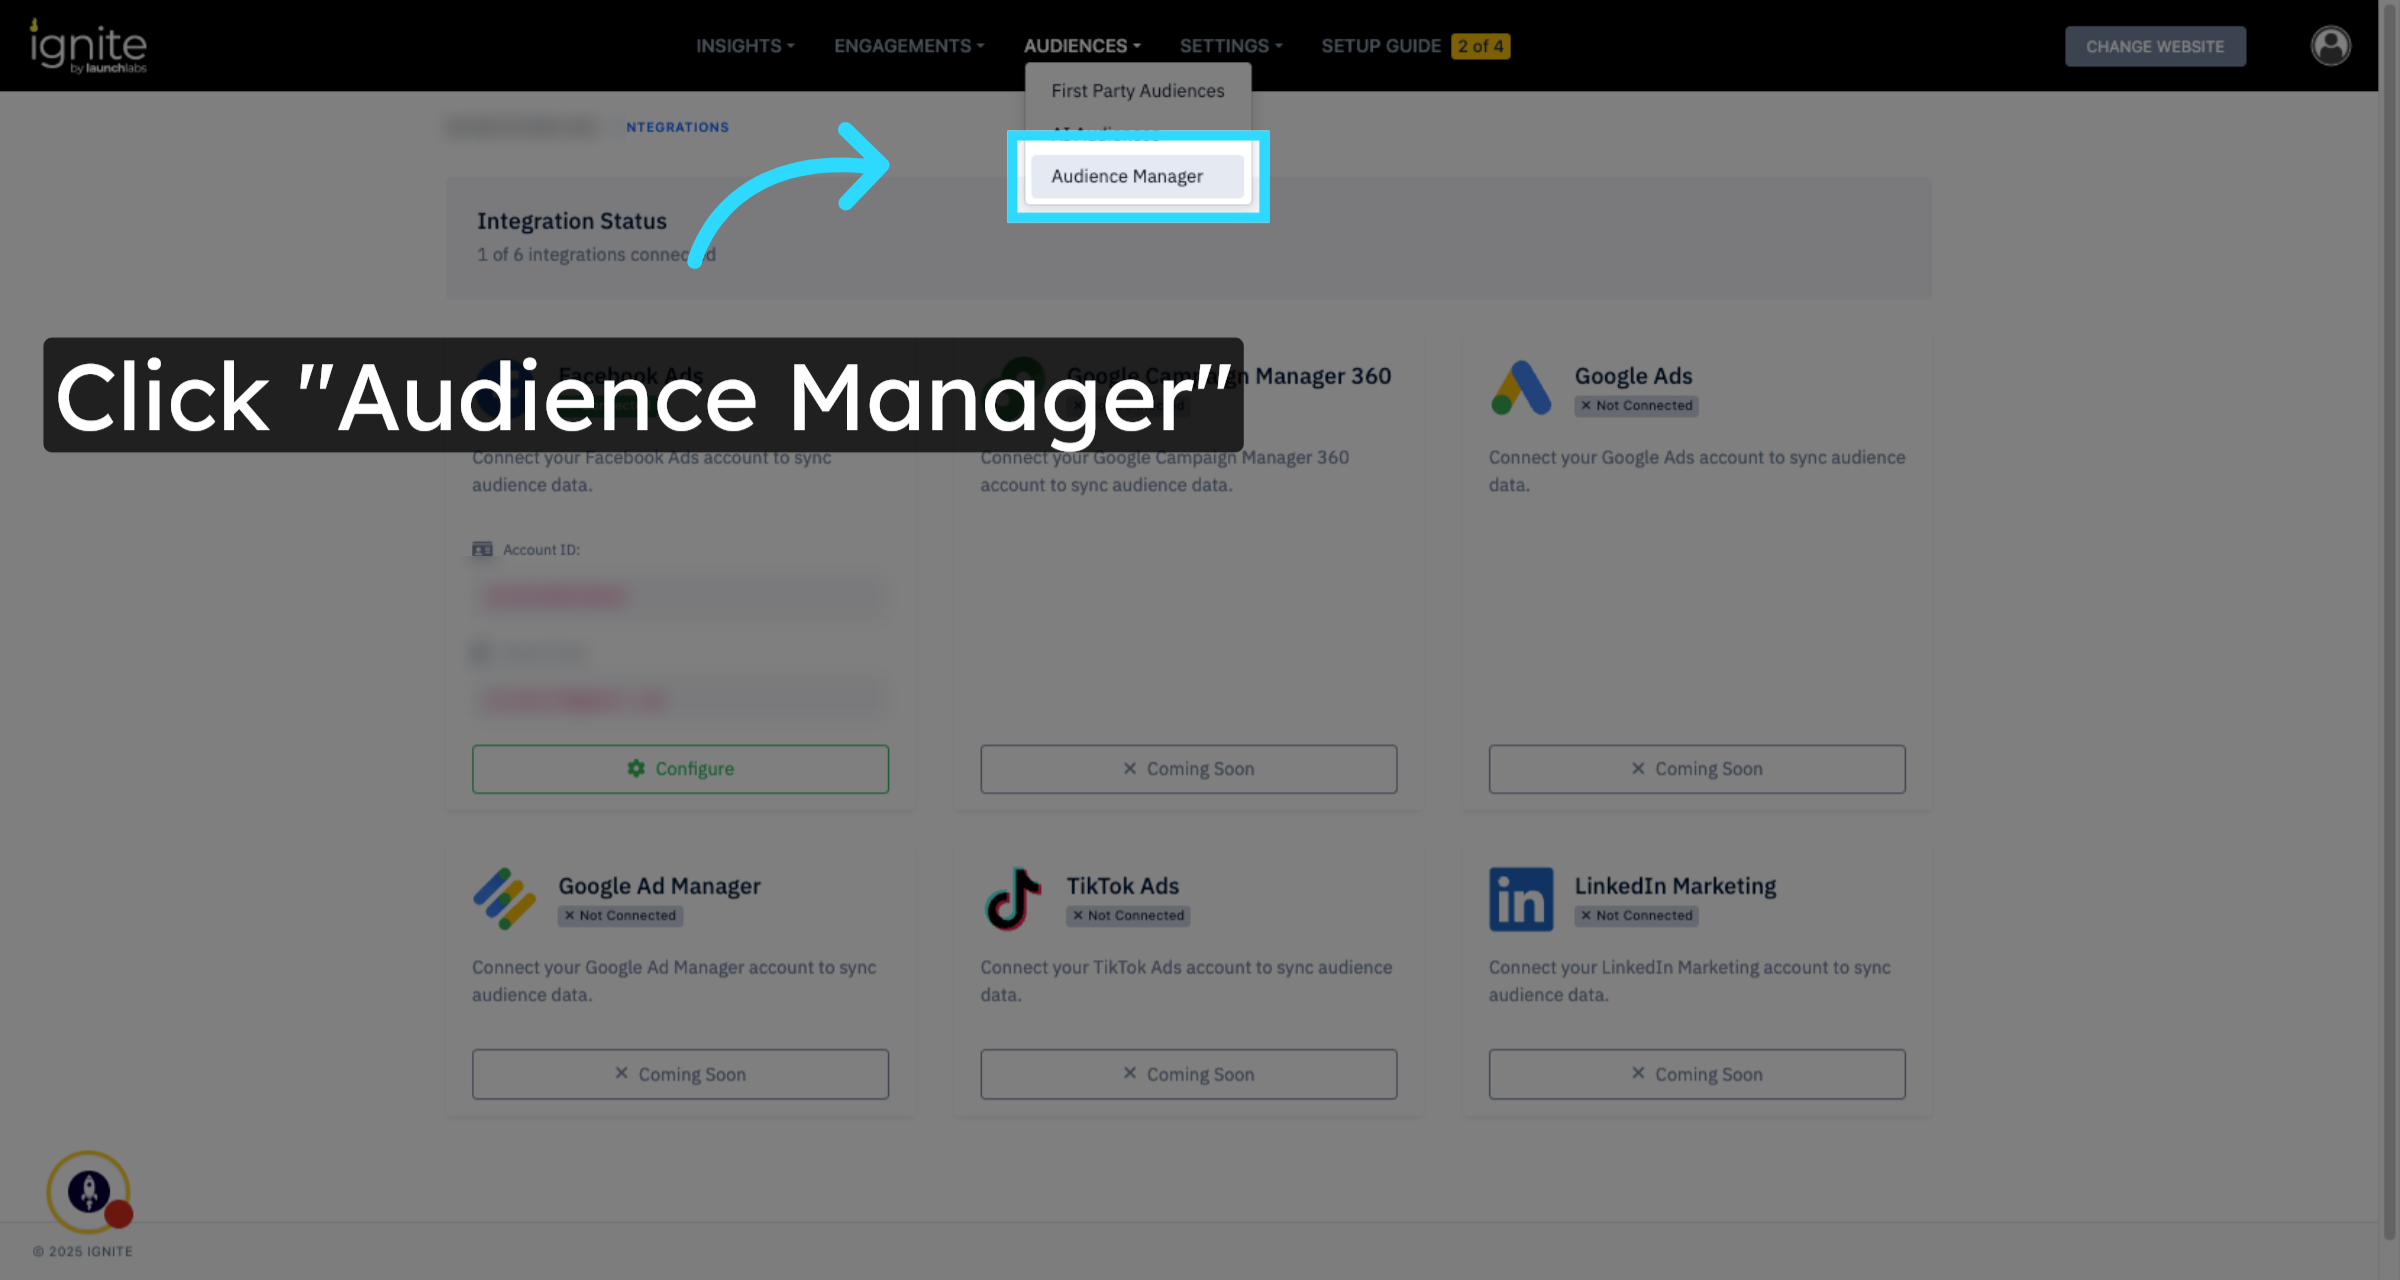The image size is (2400, 1280).
Task: Click the Facebook Ads Configure button
Action: (x=680, y=769)
